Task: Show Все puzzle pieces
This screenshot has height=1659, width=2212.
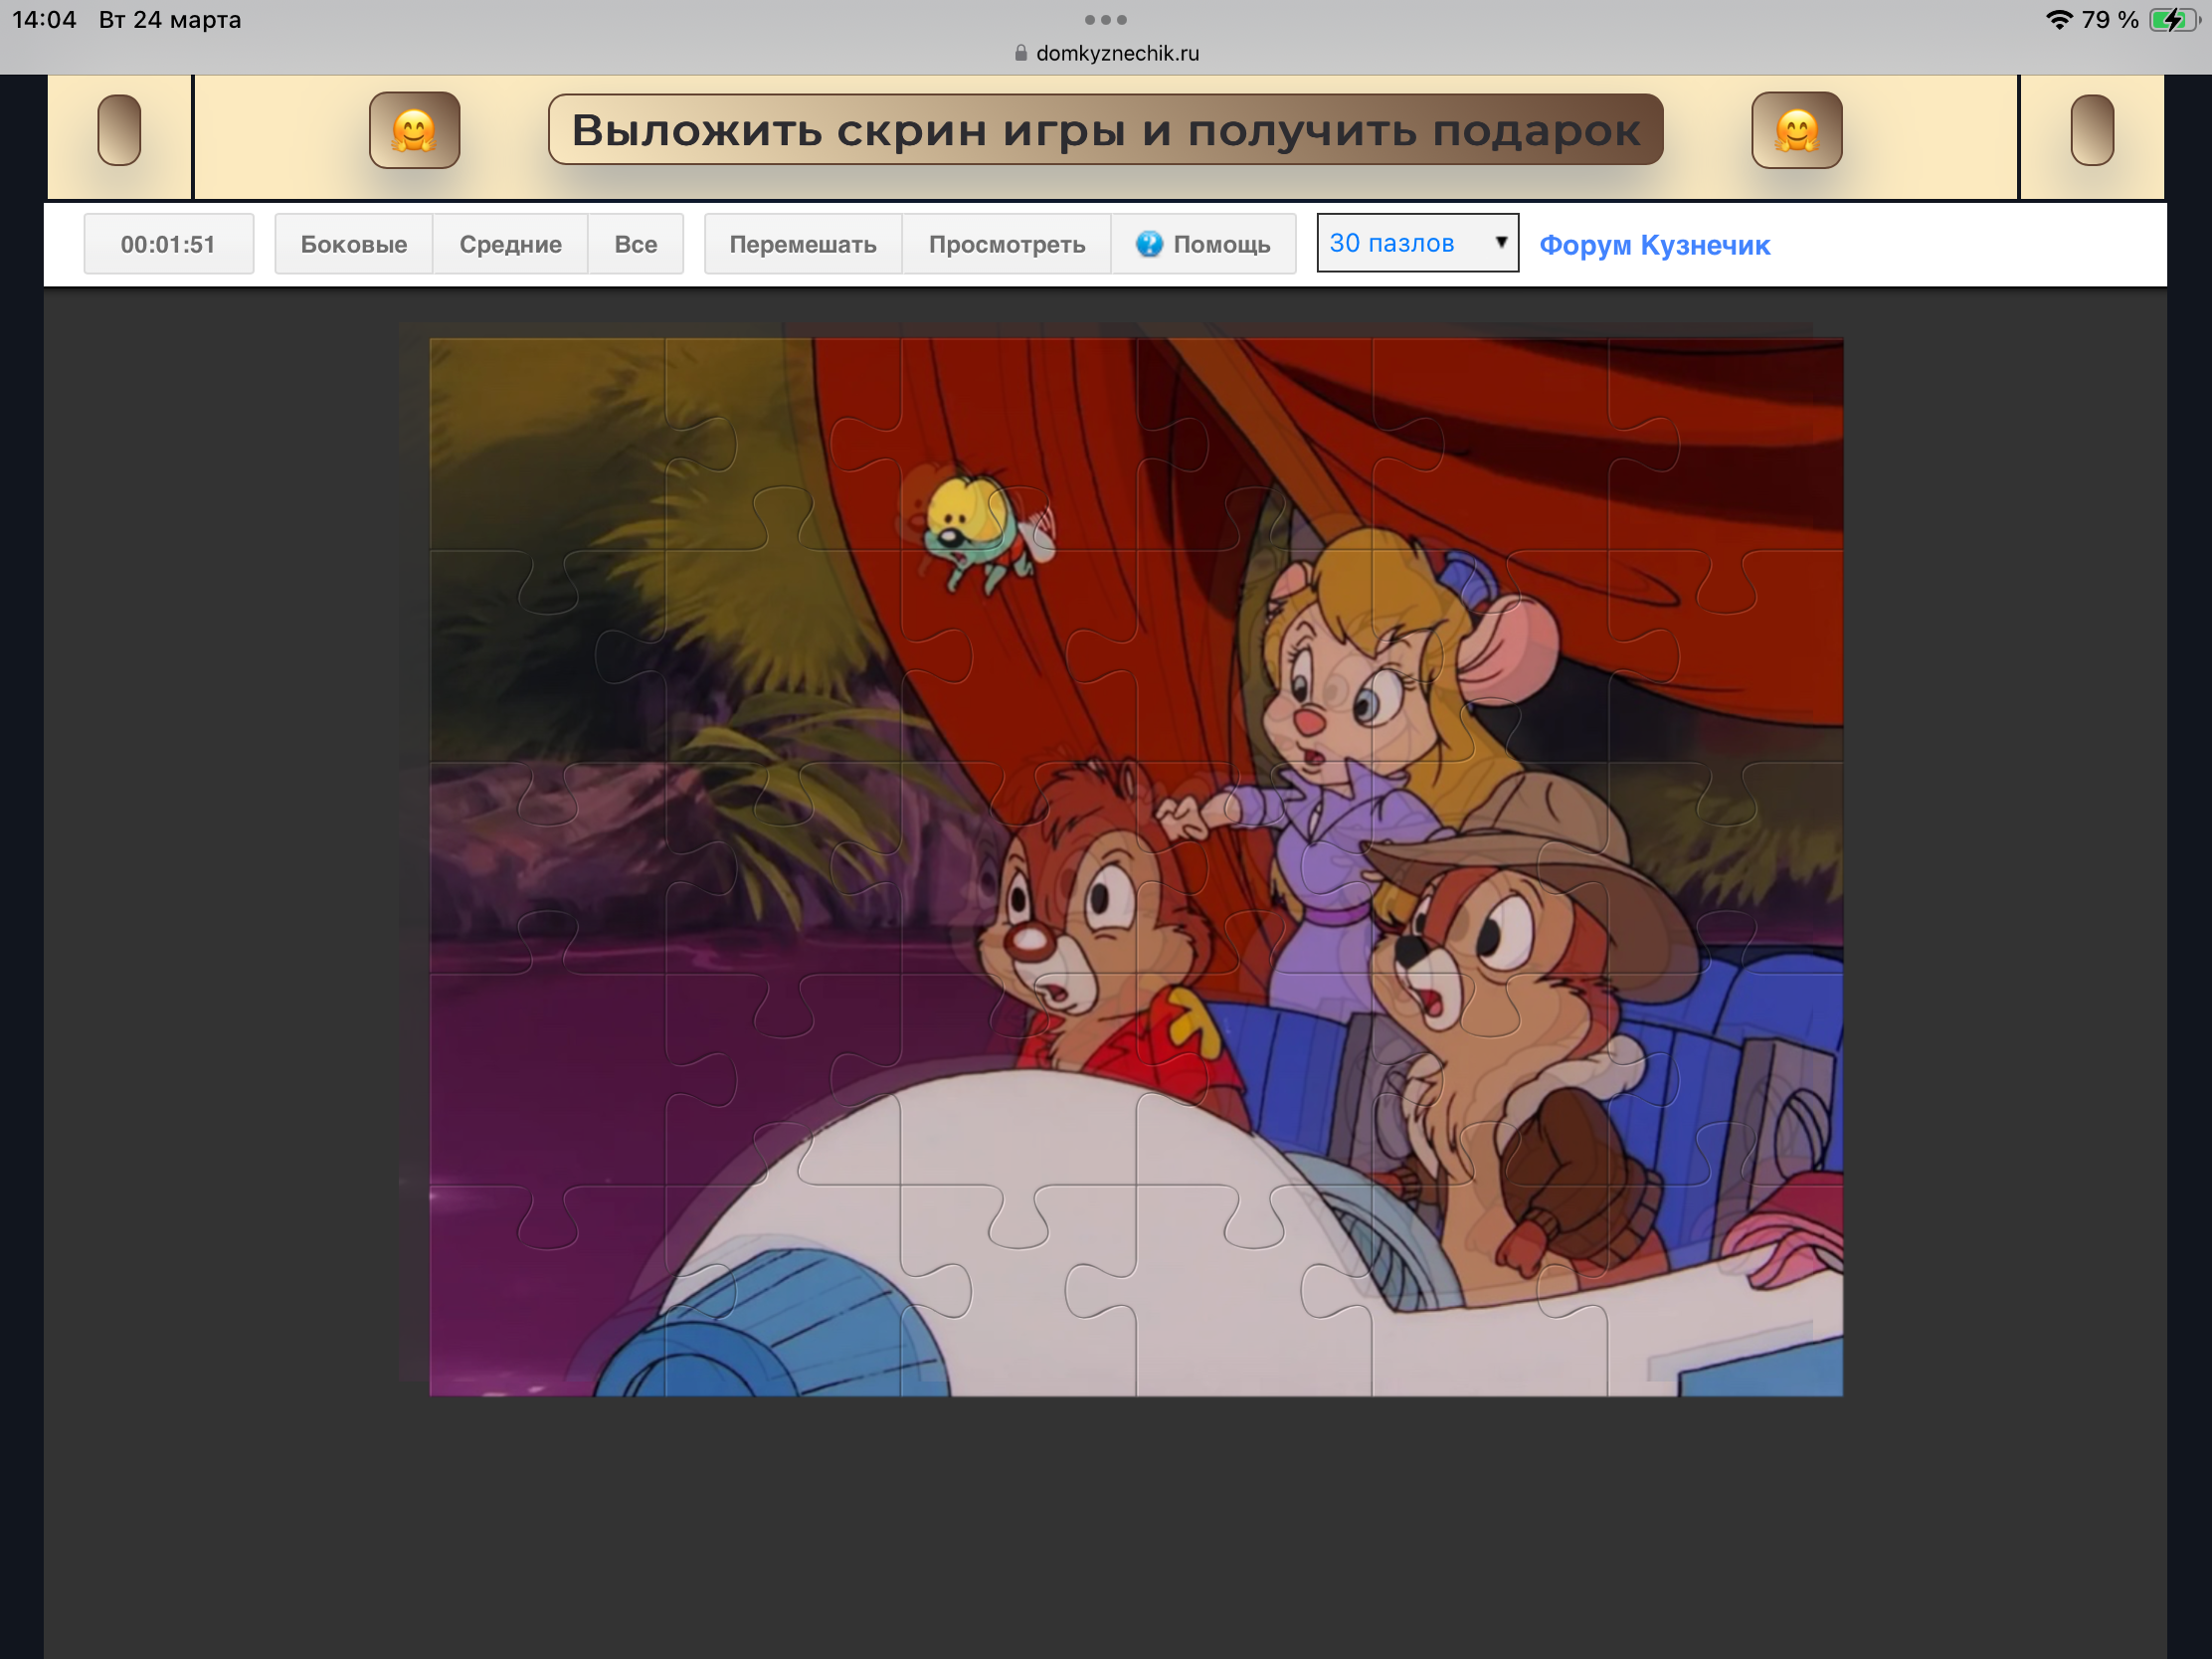Action: pyautogui.click(x=635, y=244)
